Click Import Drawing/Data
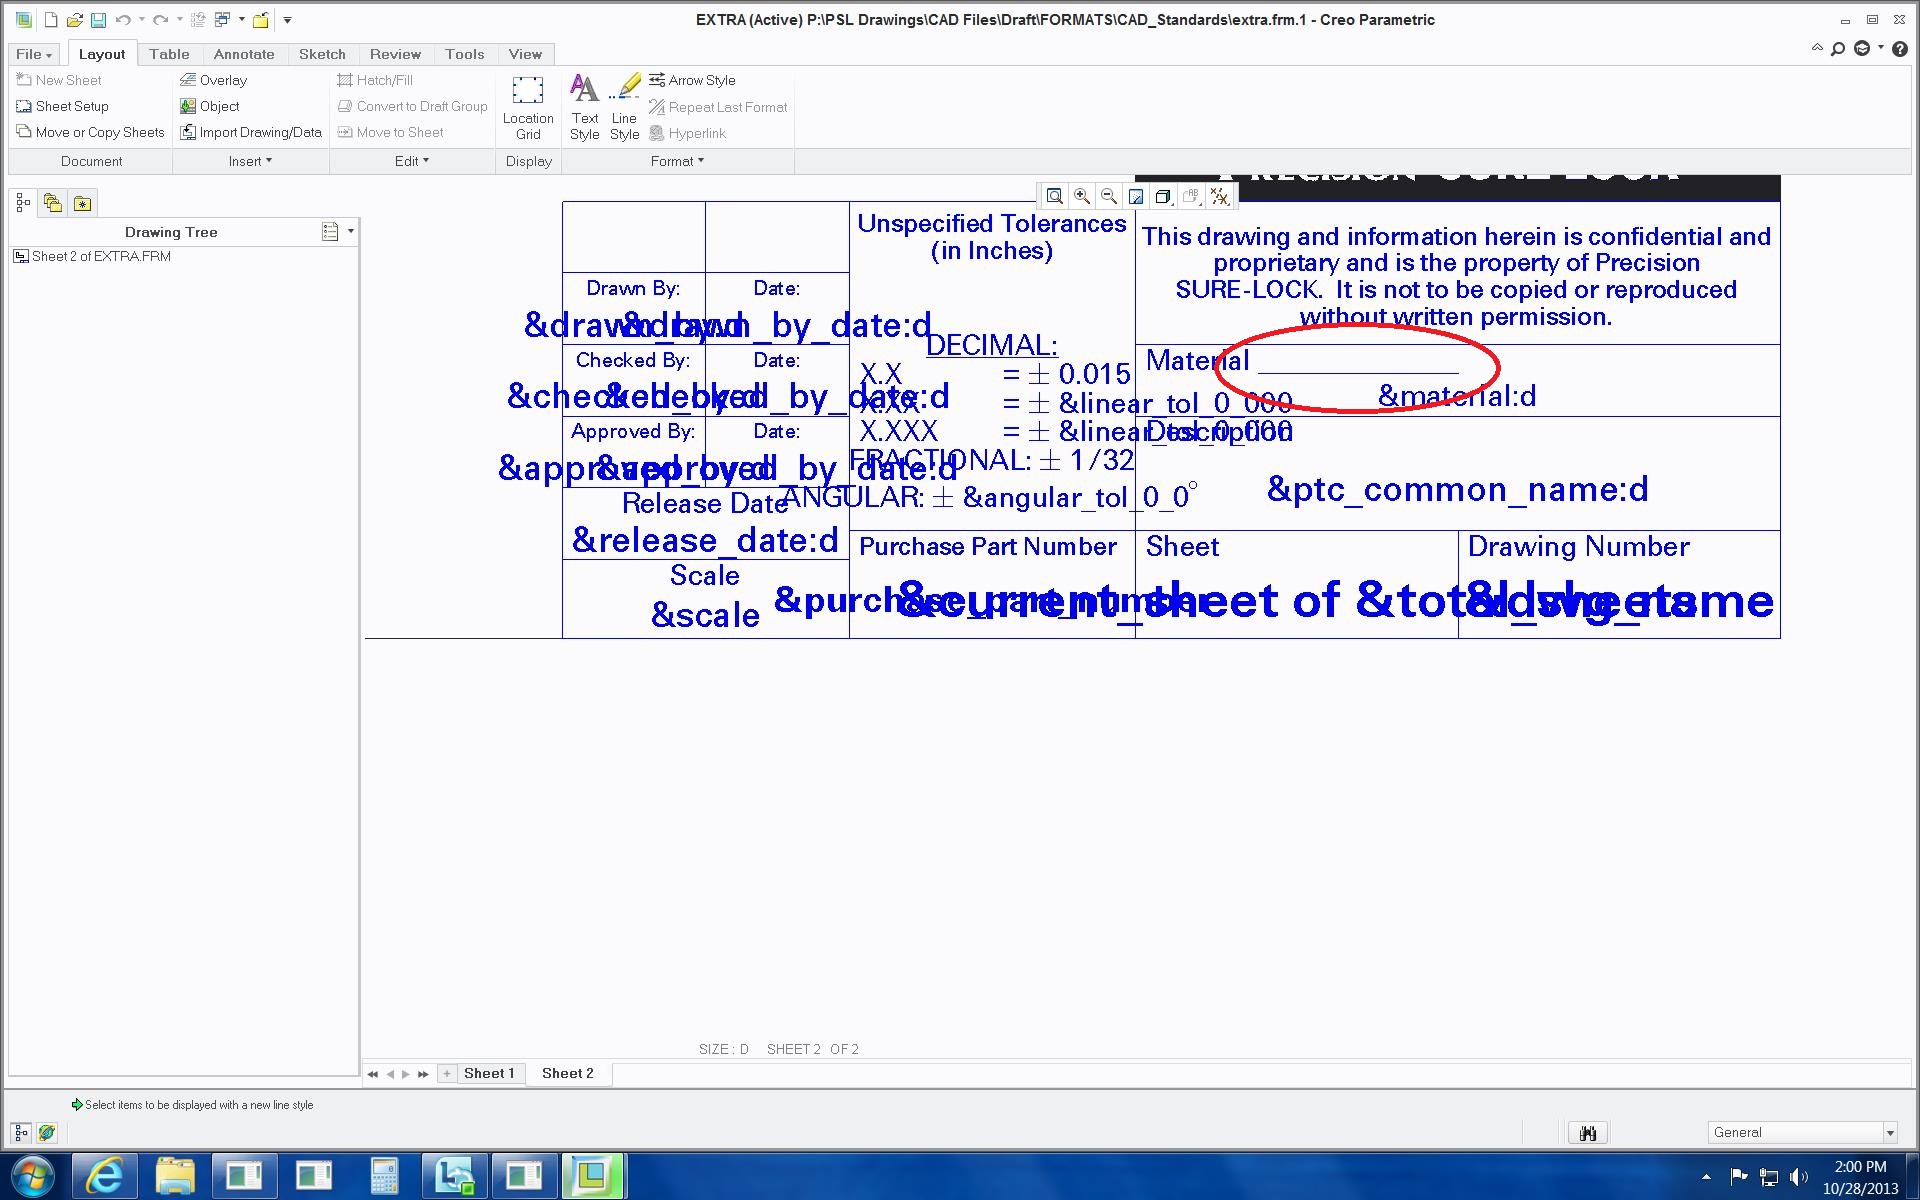 (251, 132)
